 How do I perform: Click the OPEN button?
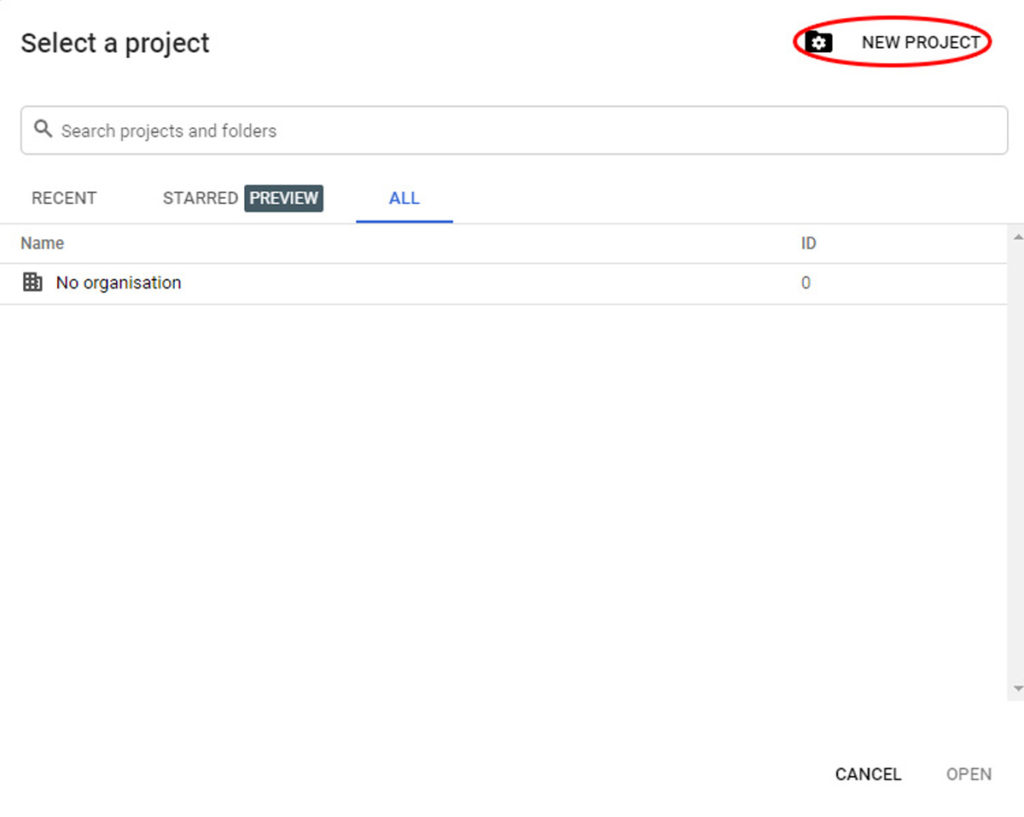click(x=967, y=774)
